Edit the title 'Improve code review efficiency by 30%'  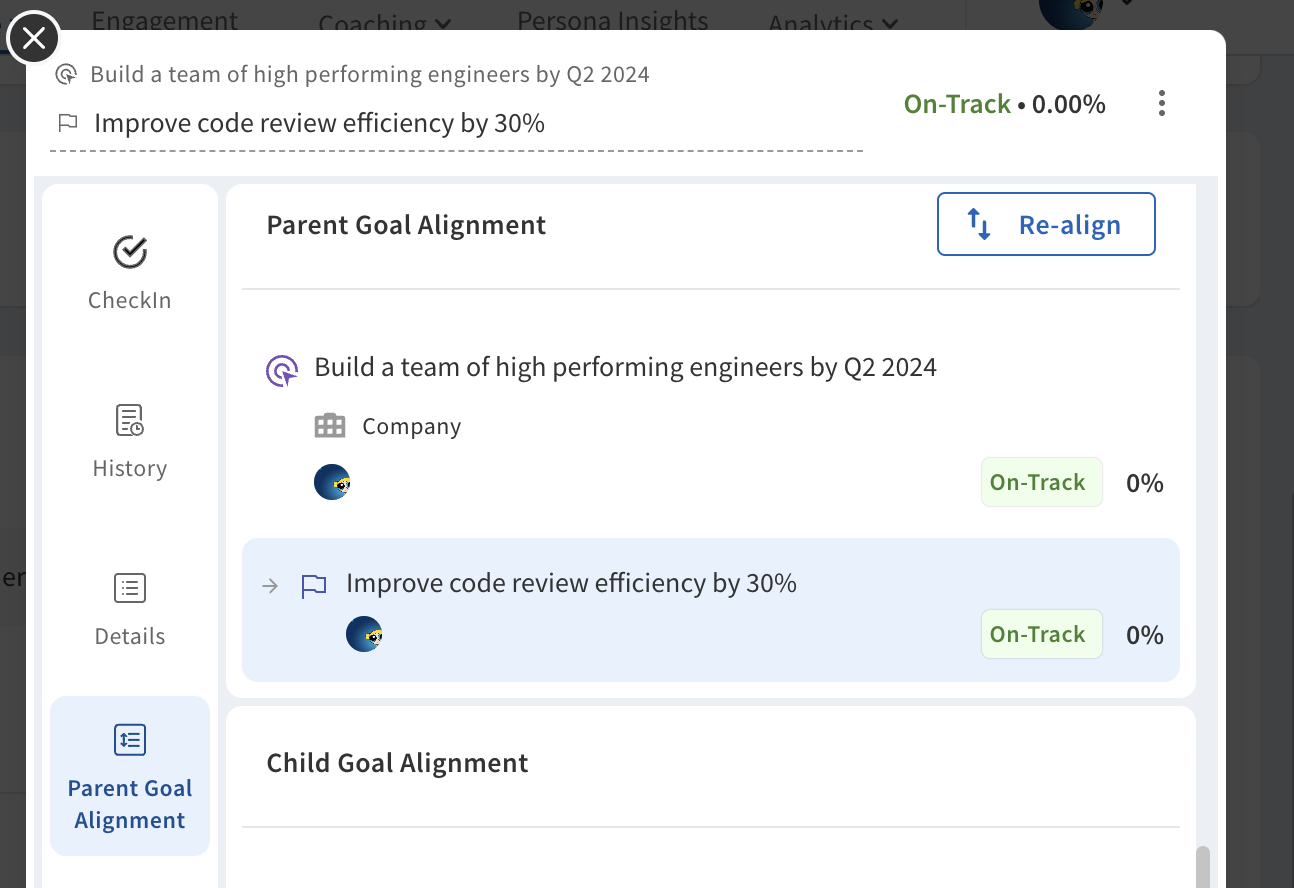320,124
